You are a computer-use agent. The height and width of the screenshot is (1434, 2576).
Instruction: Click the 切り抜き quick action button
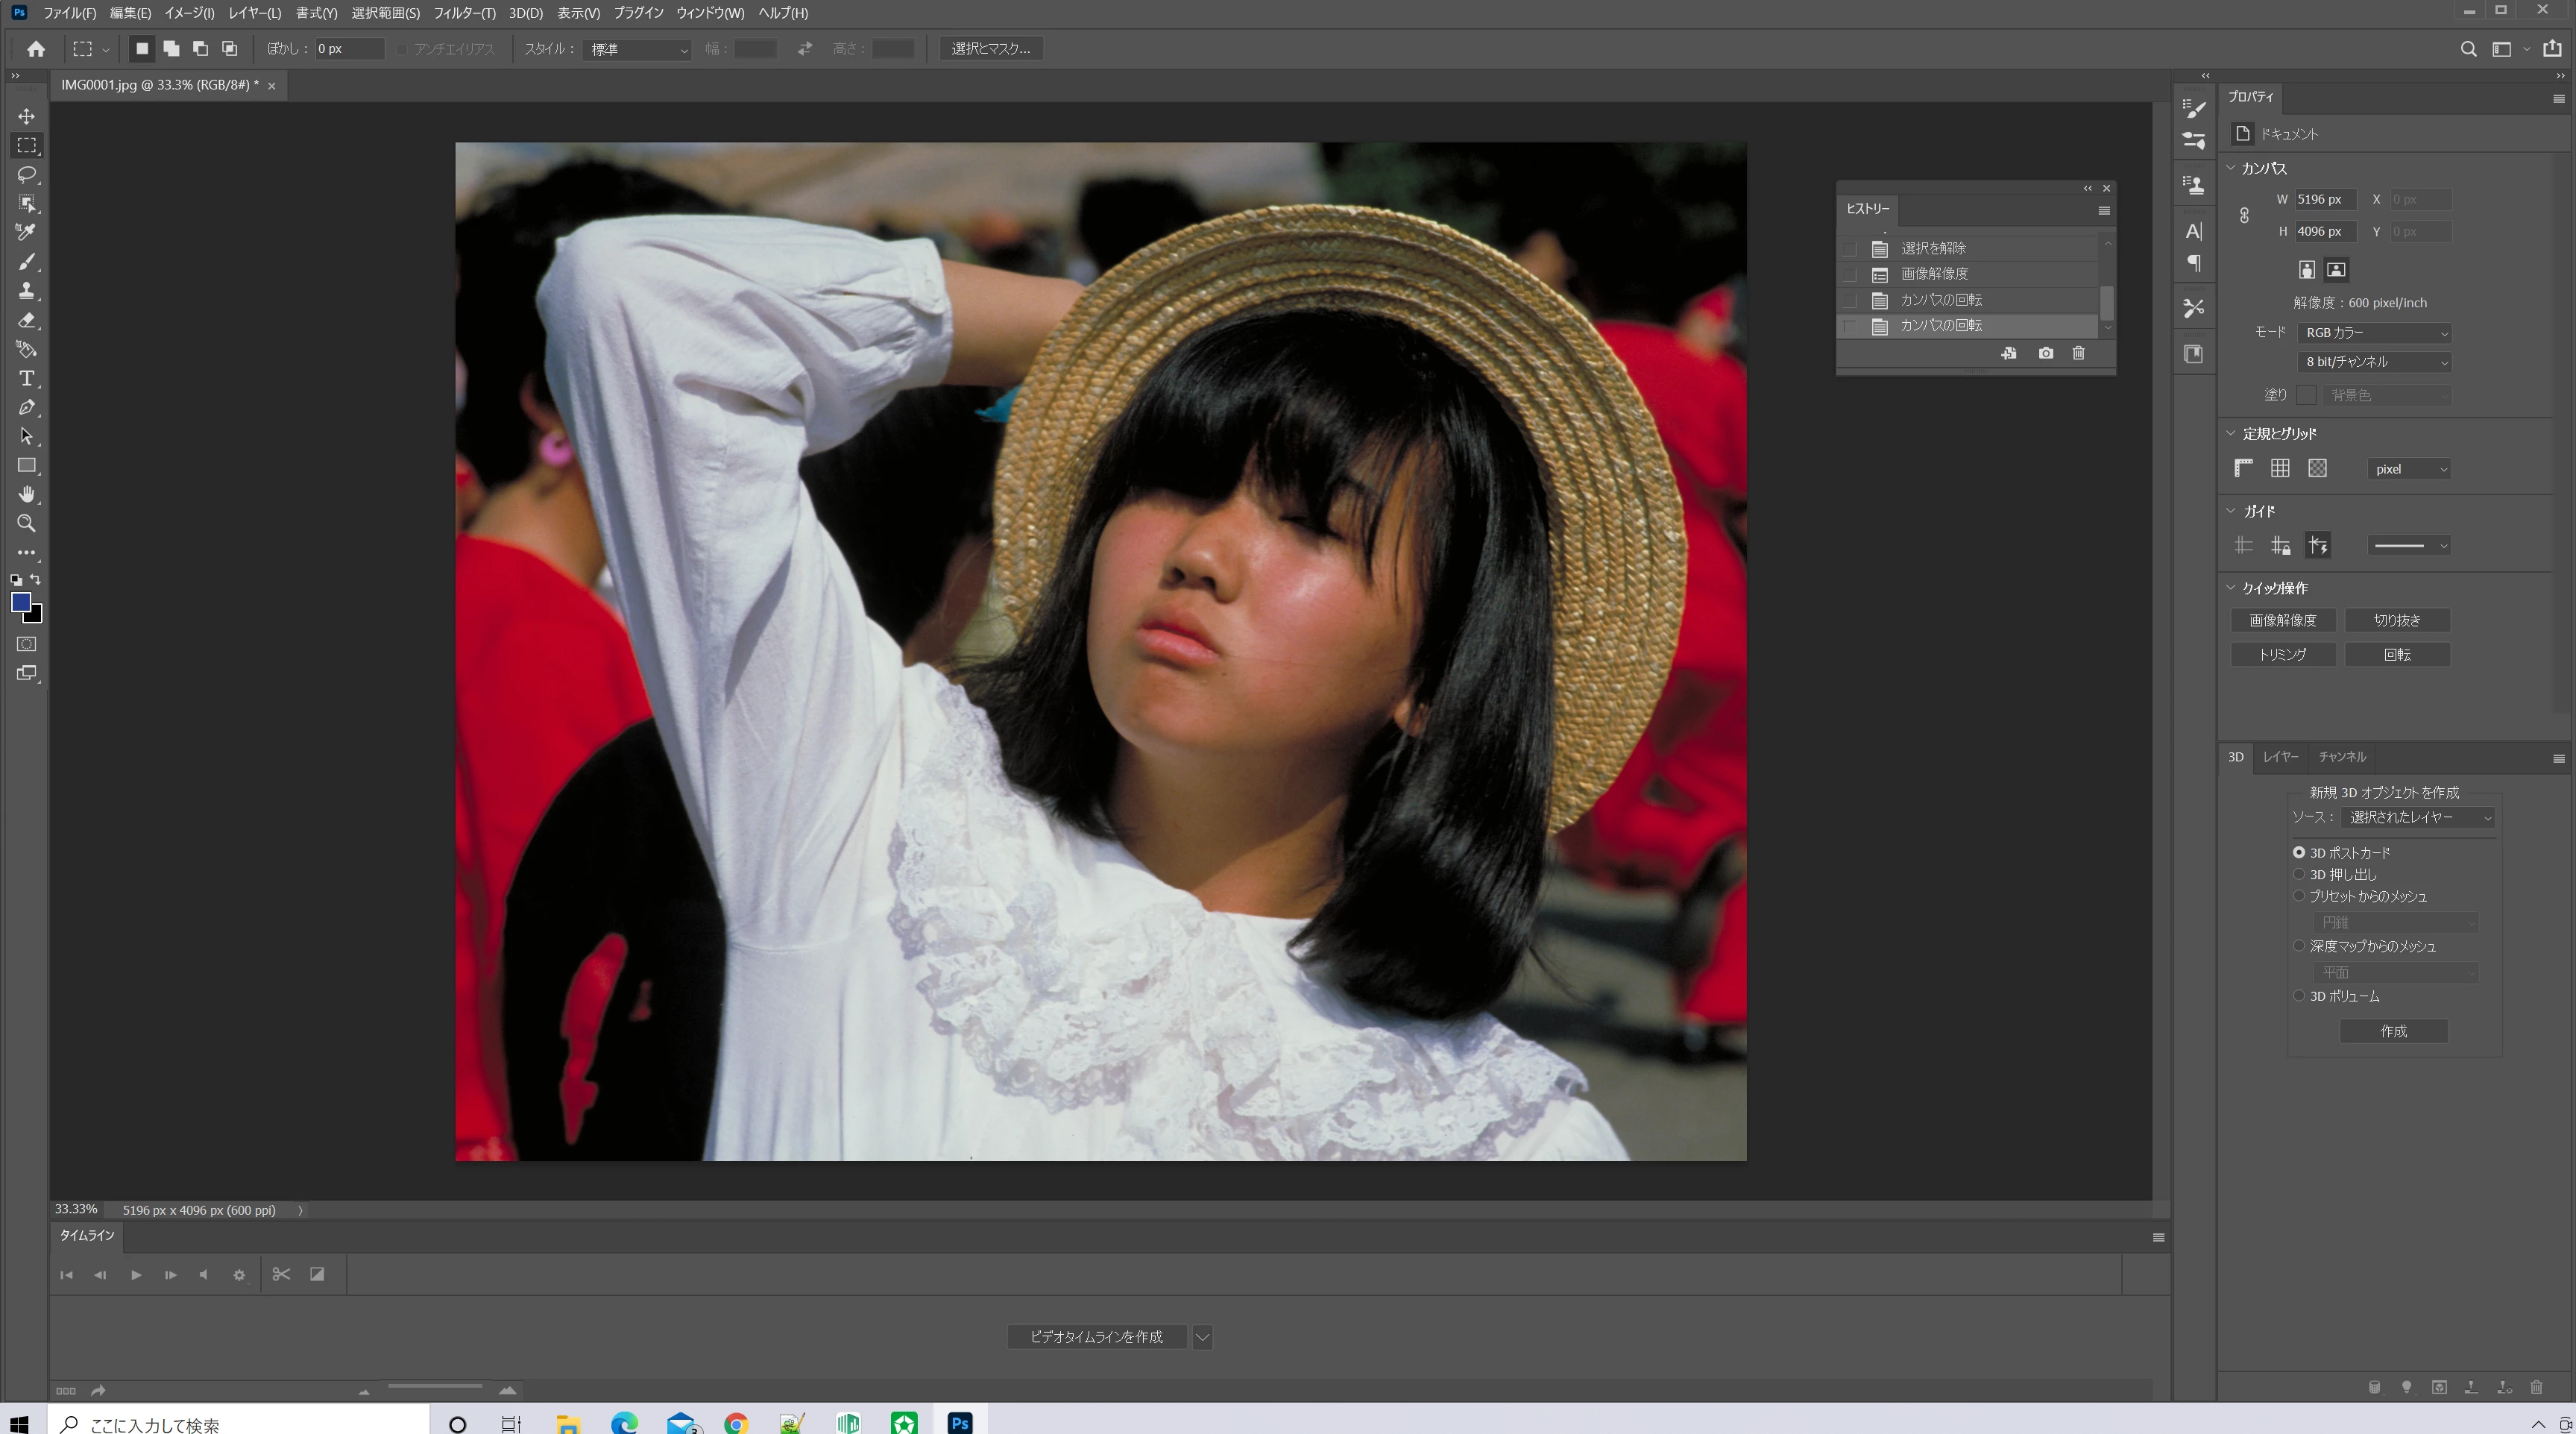(2396, 620)
